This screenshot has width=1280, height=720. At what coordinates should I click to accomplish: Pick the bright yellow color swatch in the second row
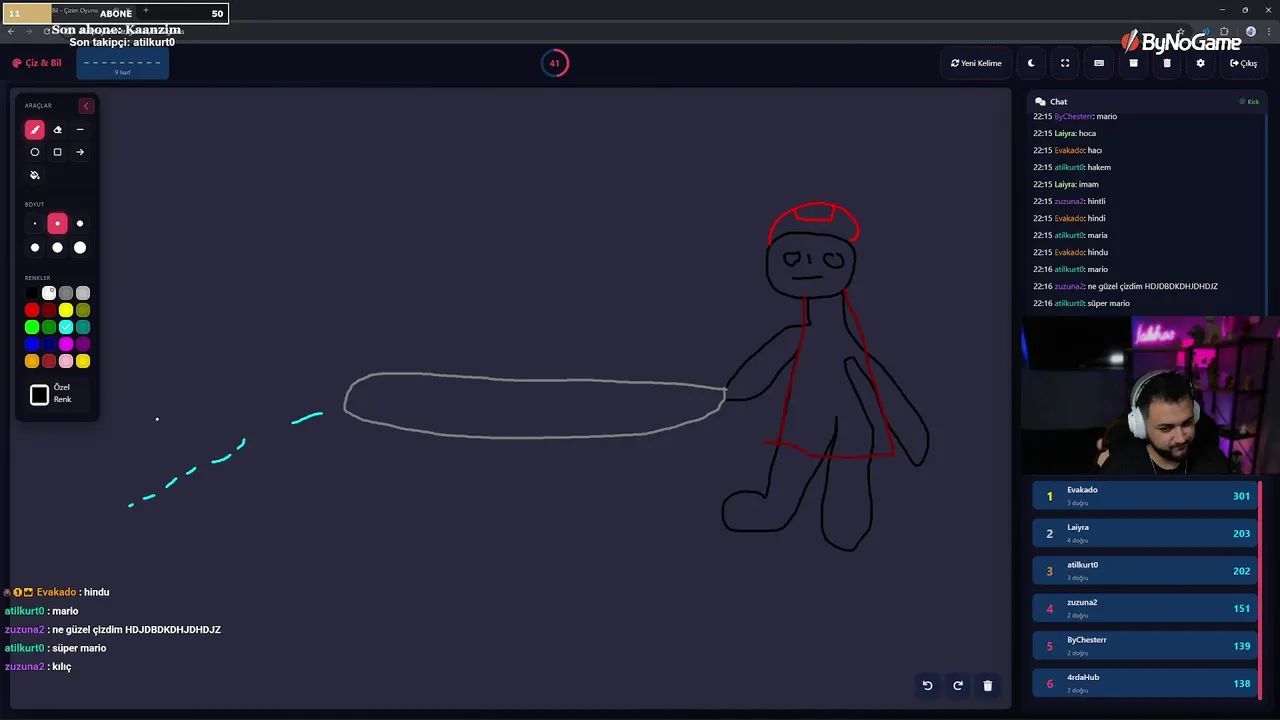(66, 310)
